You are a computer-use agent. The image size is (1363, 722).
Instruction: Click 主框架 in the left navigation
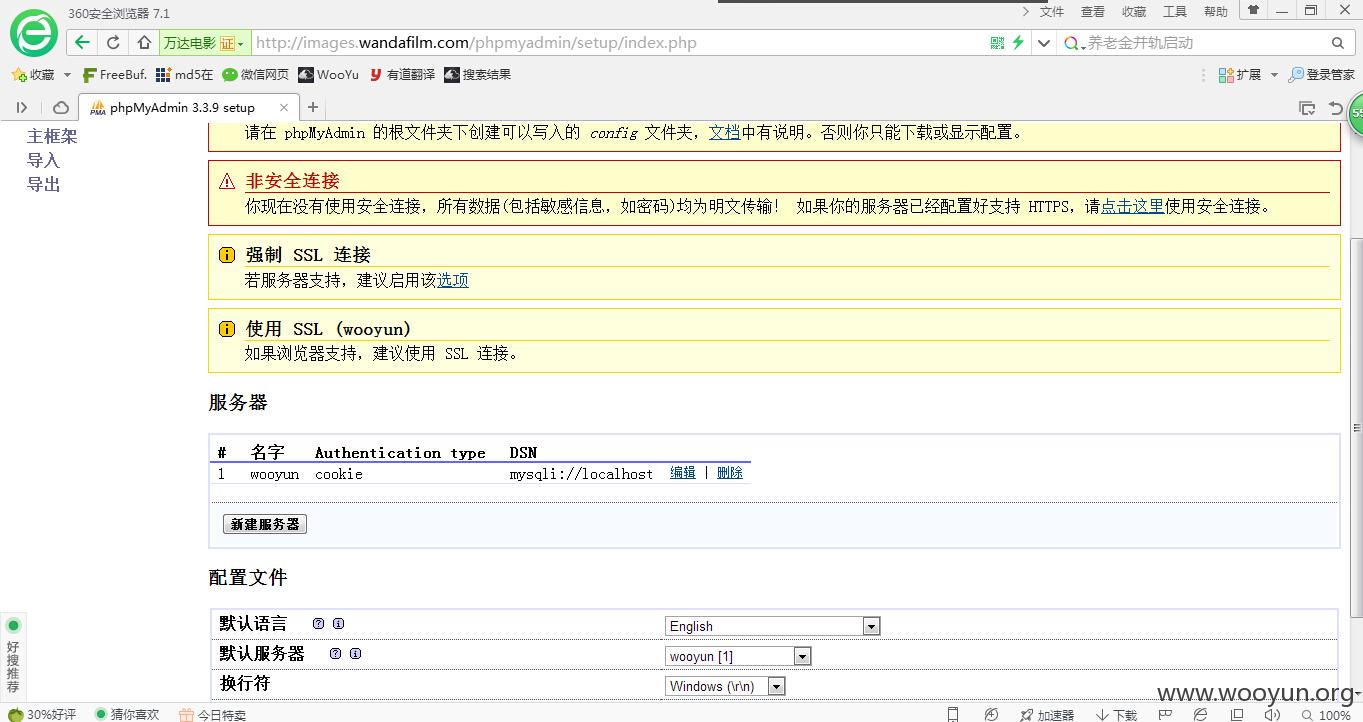coord(52,136)
